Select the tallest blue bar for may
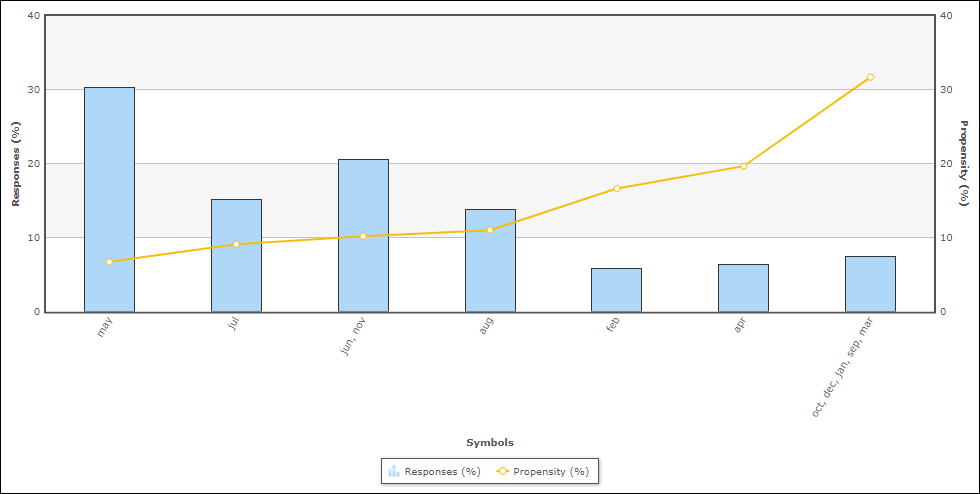Viewport: 980px width, 494px height. (x=109, y=200)
